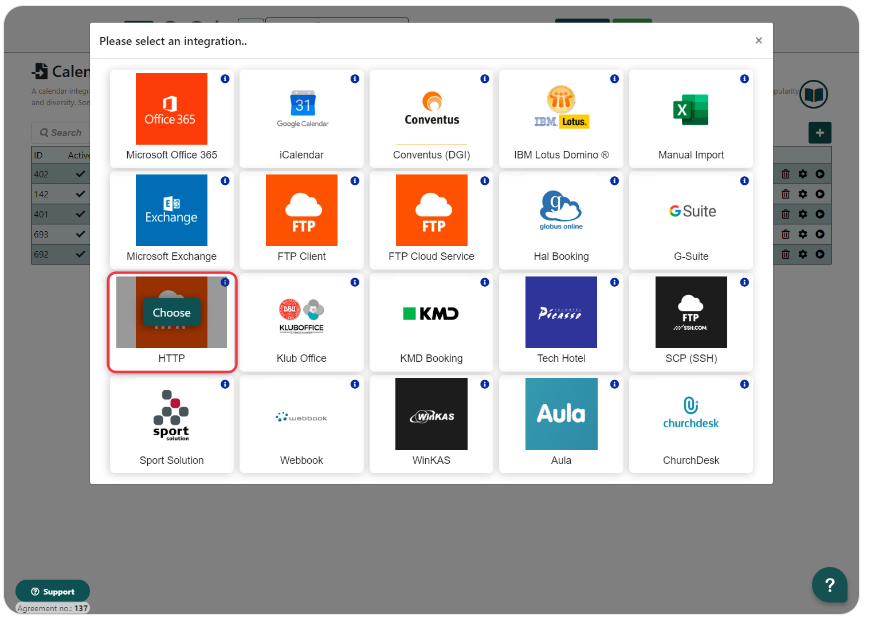Pick the KMD Booking integration
871x630 pixels.
(x=431, y=322)
